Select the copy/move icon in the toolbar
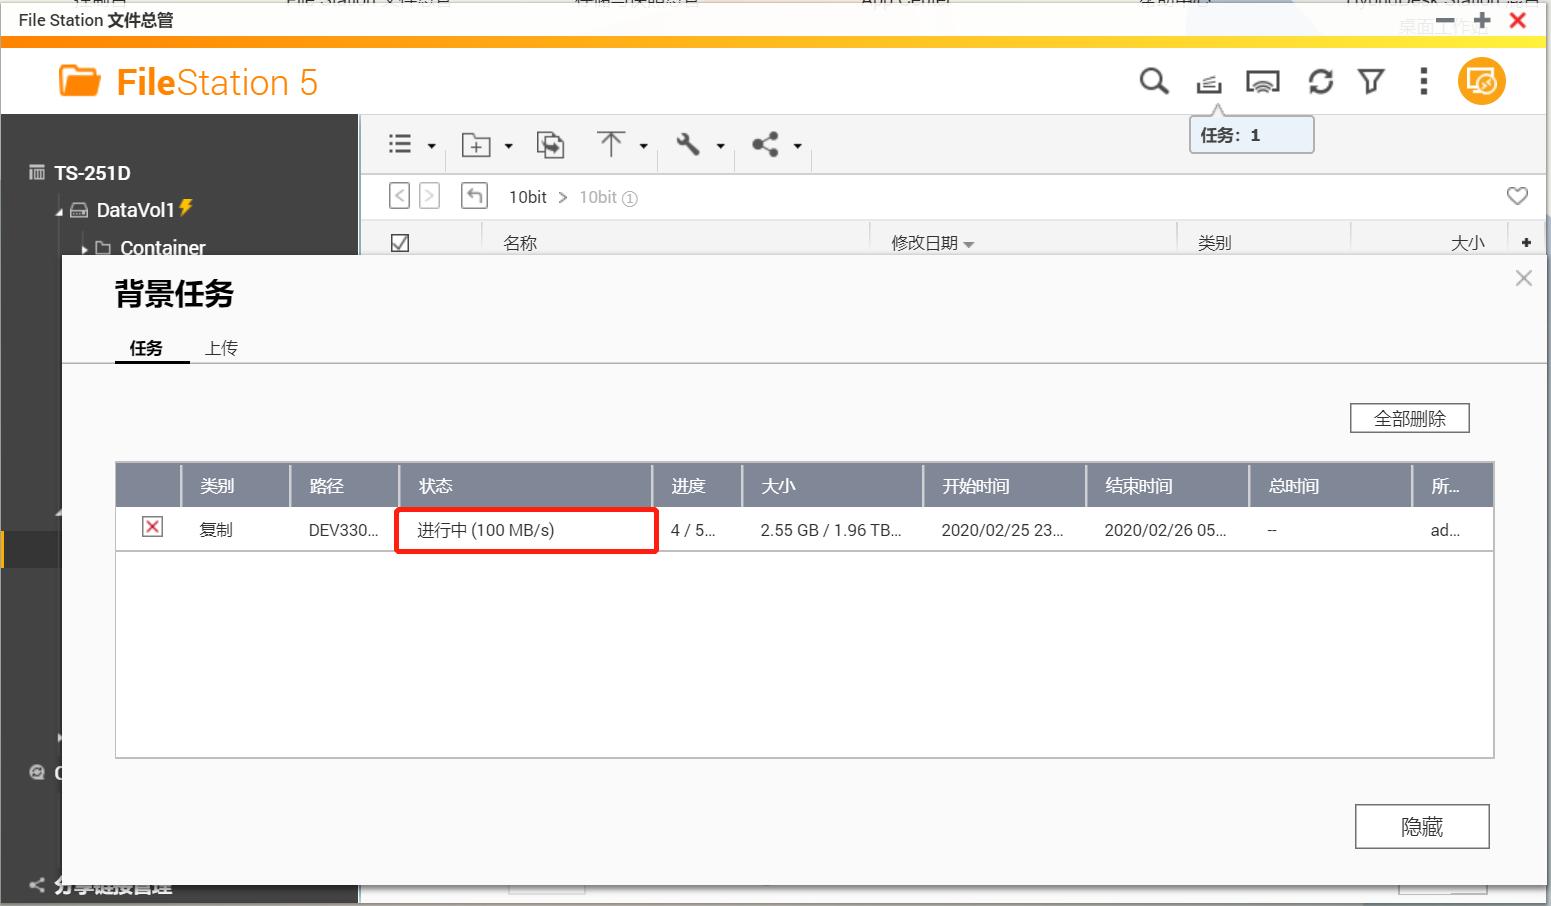Screen dimensions: 1551x906 pyautogui.click(x=550, y=144)
